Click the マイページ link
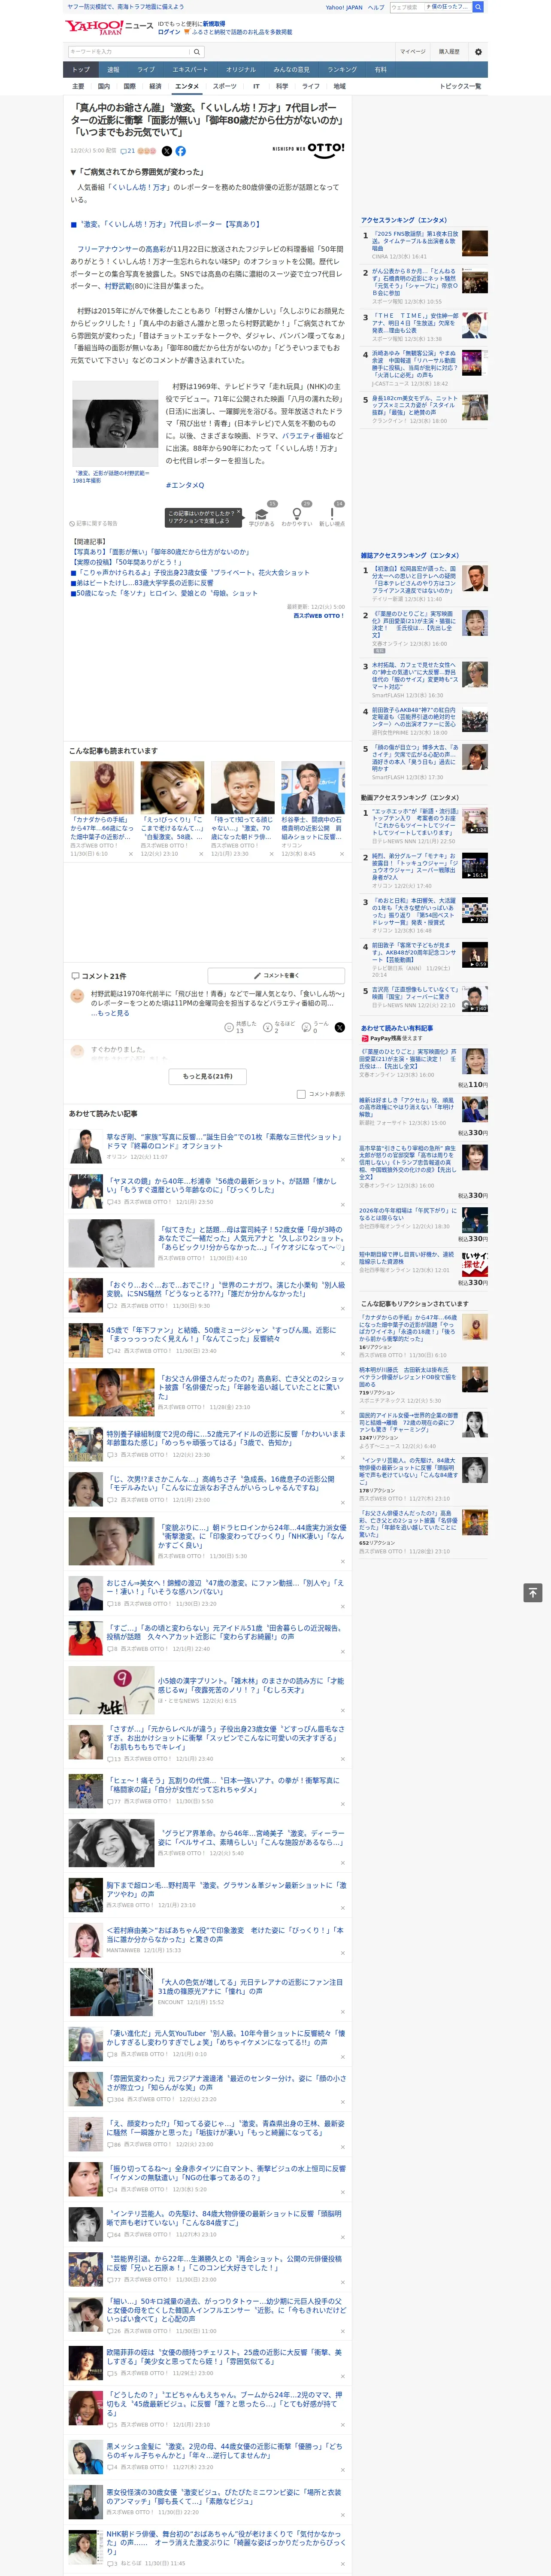This screenshot has width=551, height=2576. pos(413,52)
